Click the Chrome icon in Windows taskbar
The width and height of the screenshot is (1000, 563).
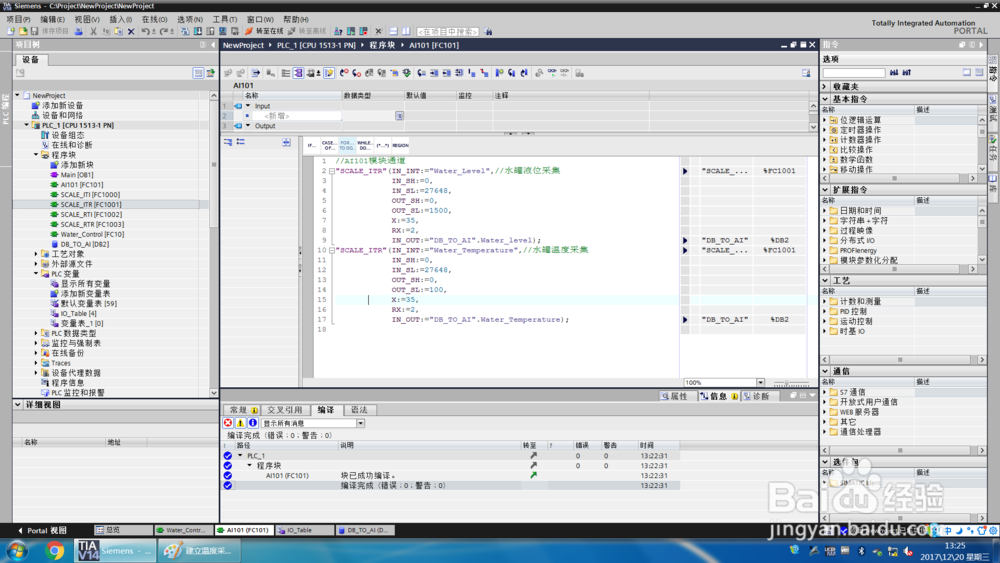tap(55, 550)
